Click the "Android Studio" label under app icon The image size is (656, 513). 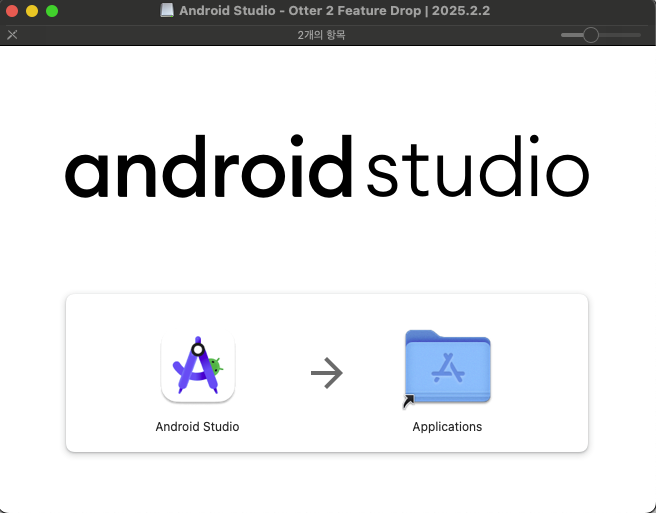pos(197,426)
